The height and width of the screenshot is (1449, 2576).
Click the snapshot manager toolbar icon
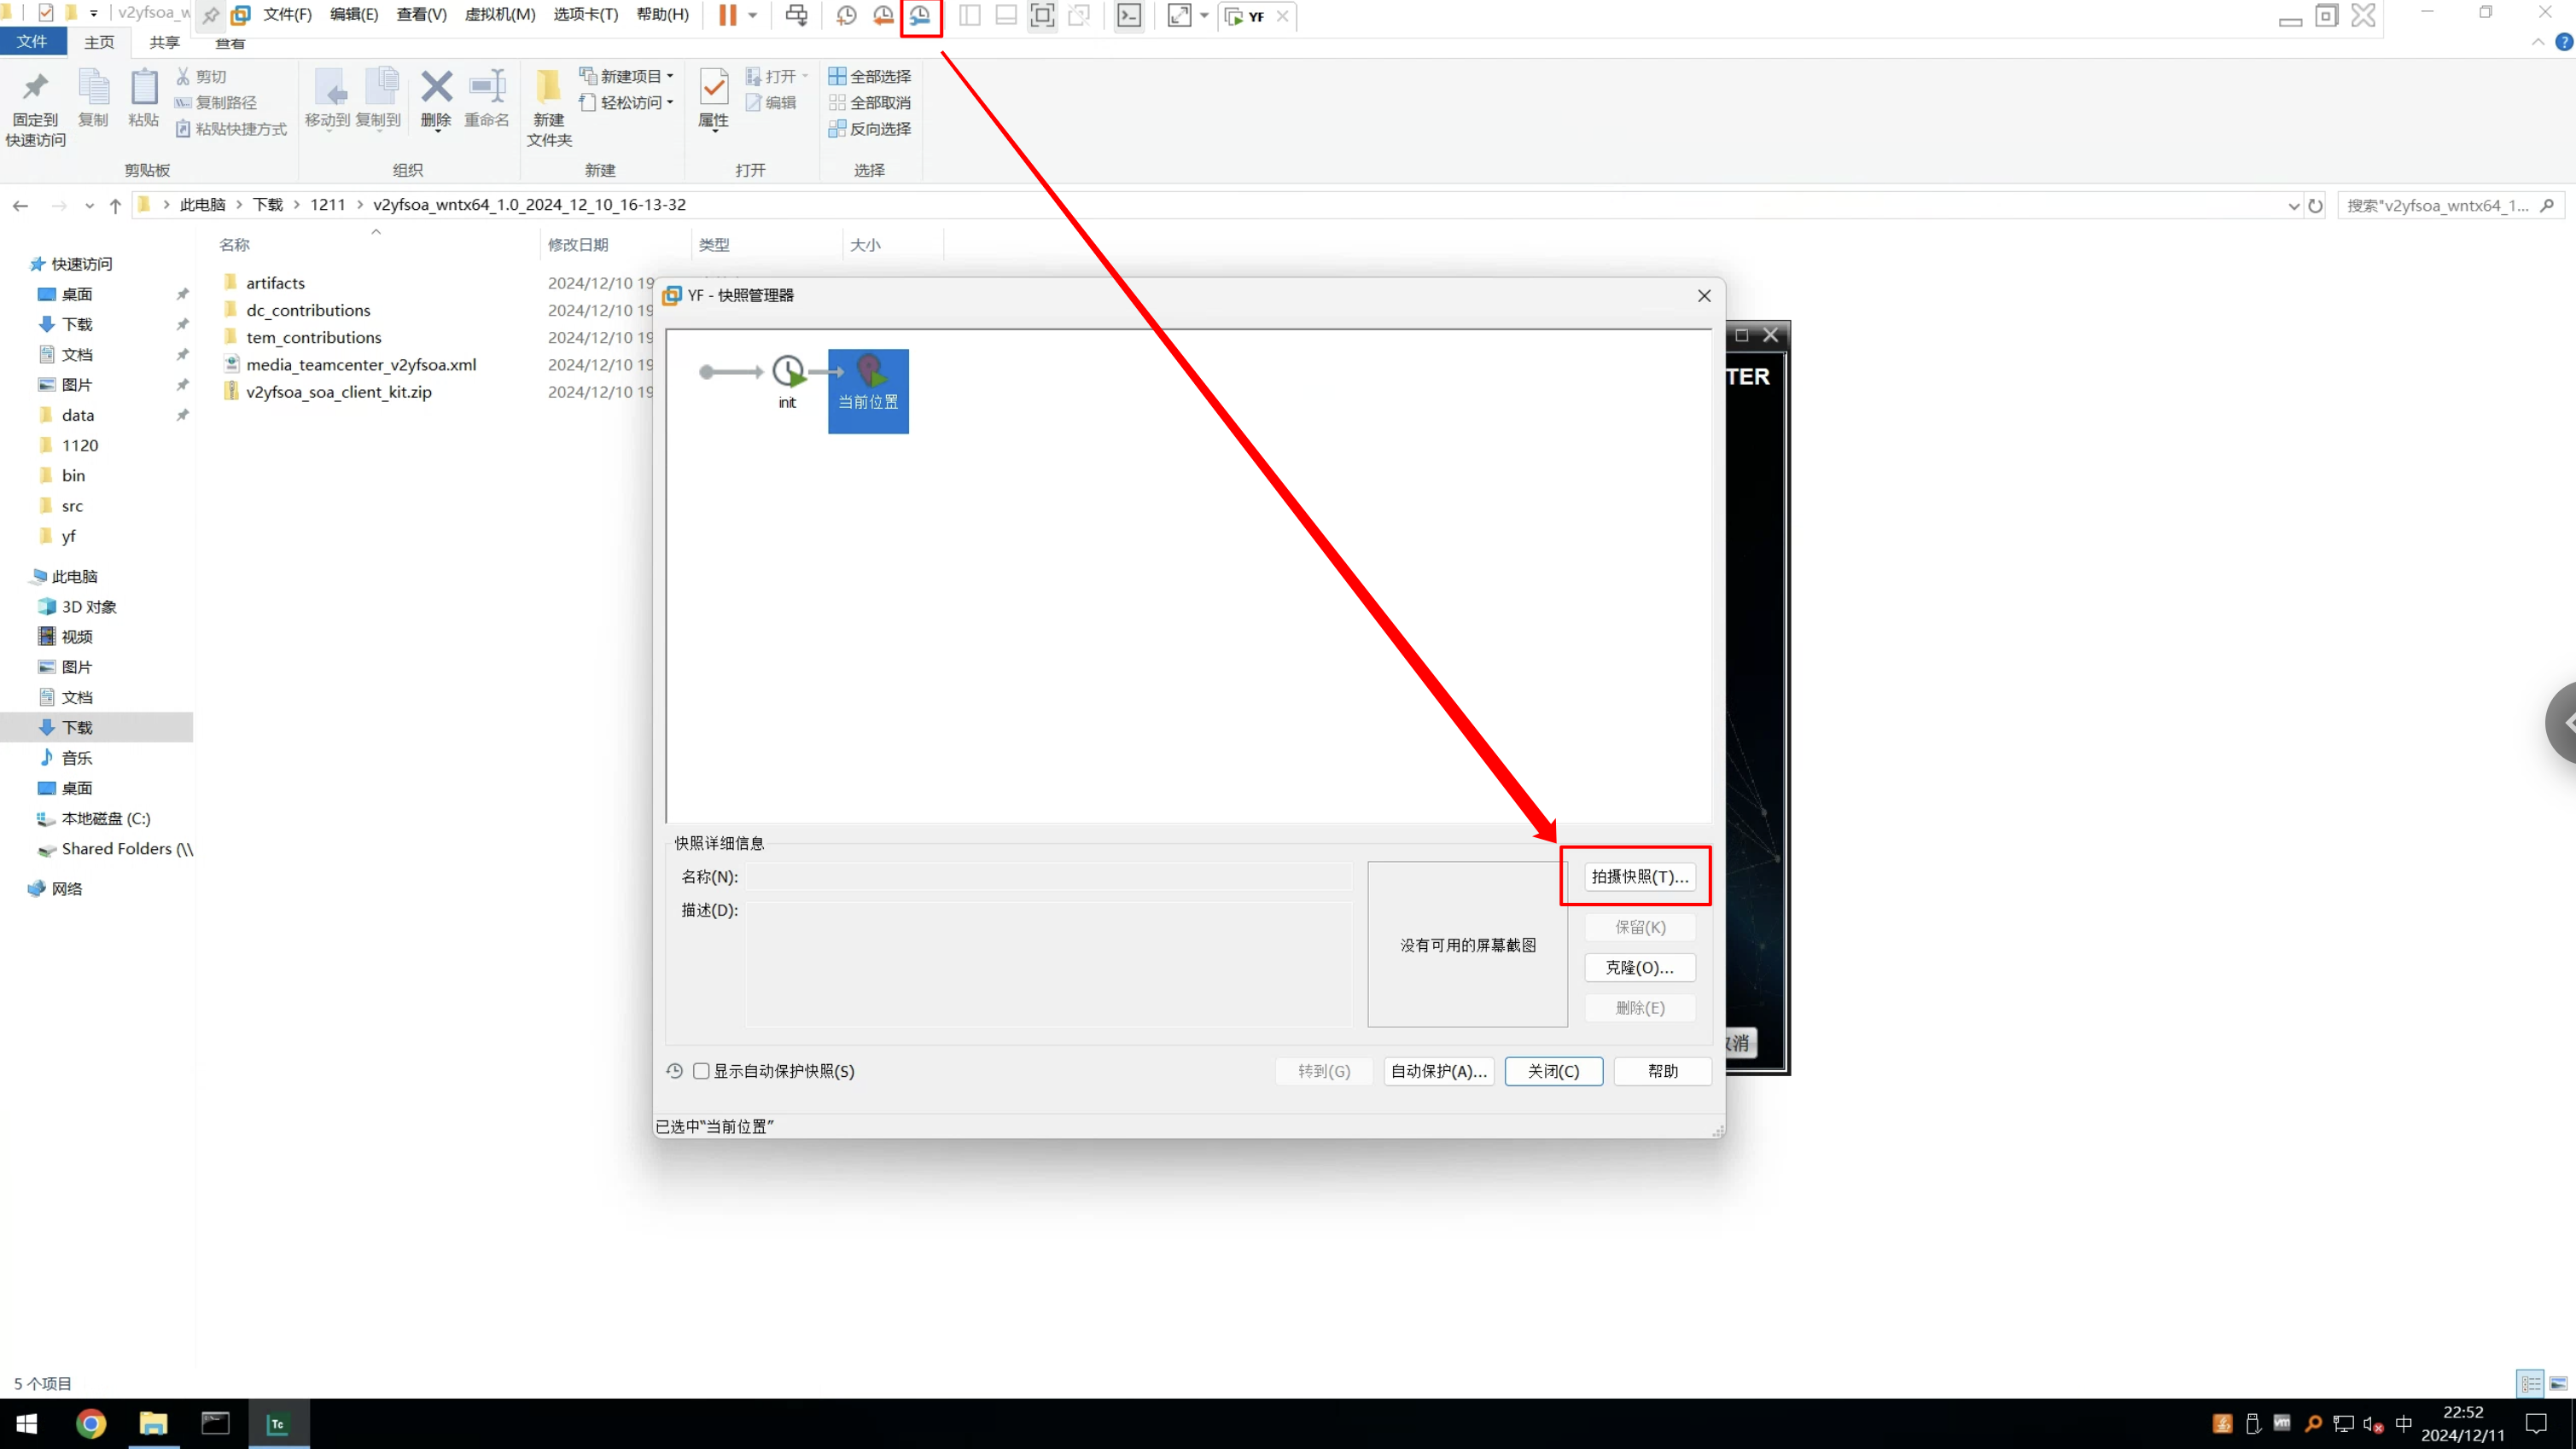coord(920,16)
